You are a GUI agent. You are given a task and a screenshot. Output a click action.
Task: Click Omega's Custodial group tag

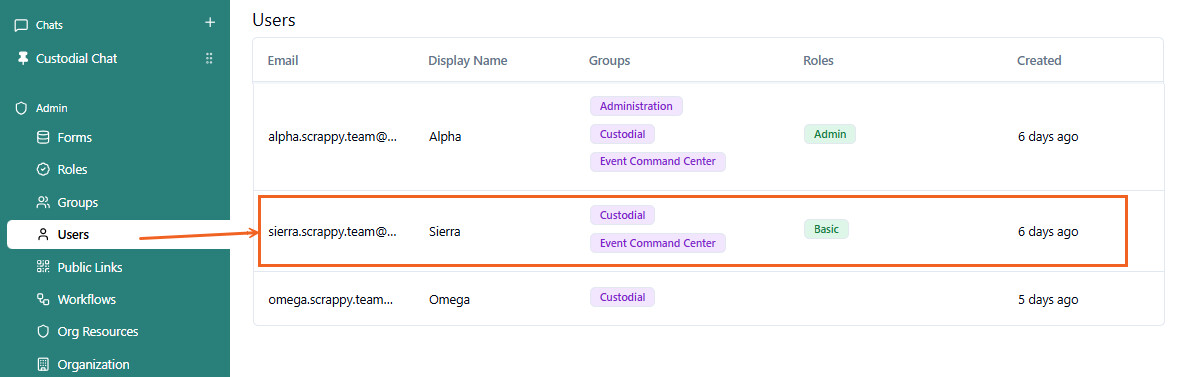pyautogui.click(x=622, y=297)
